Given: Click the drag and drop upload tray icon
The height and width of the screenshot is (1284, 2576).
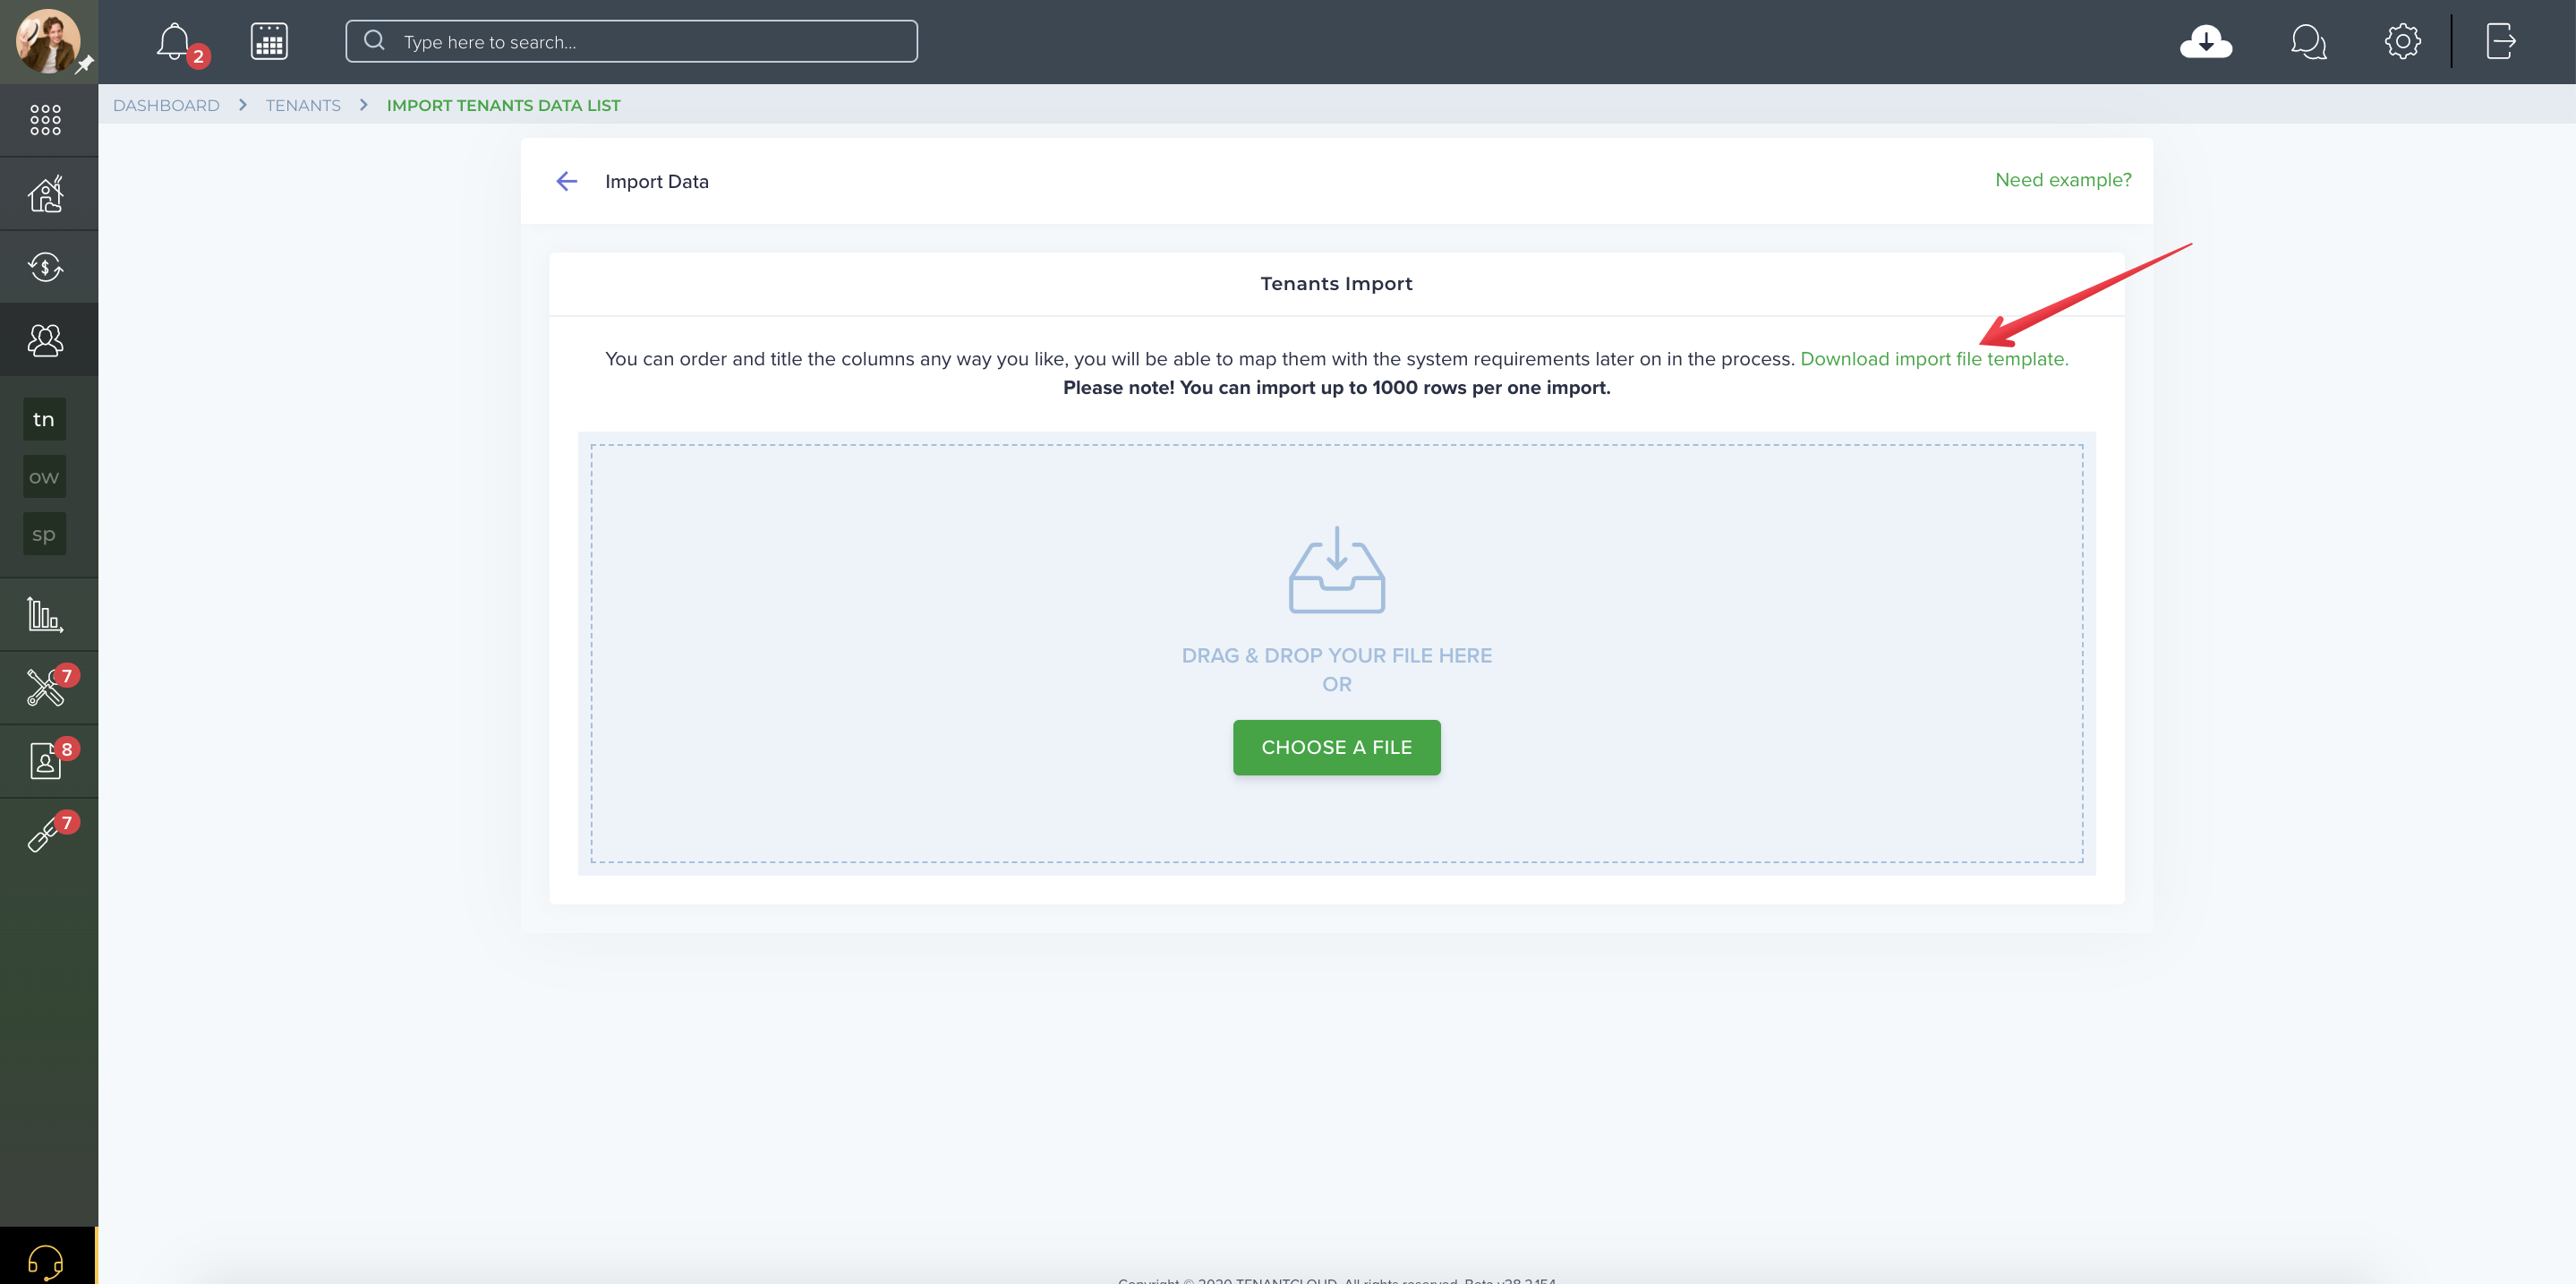Looking at the screenshot, I should [x=1337, y=570].
